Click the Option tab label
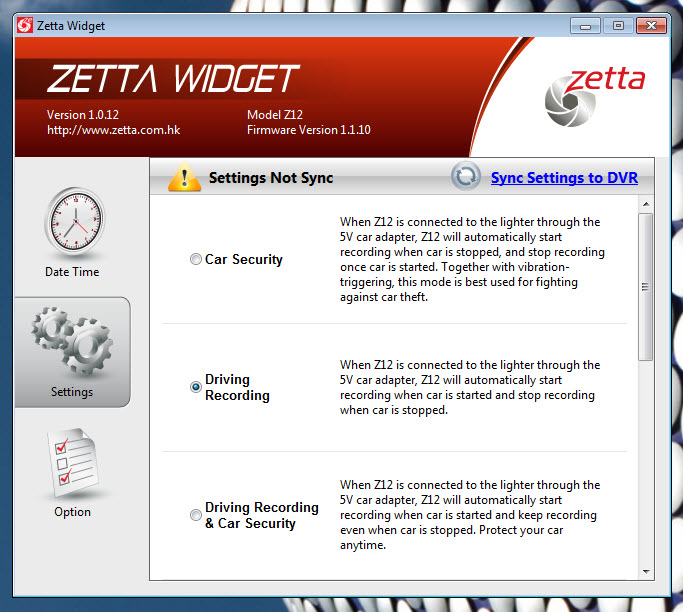This screenshot has height=612, width=683. [72, 512]
